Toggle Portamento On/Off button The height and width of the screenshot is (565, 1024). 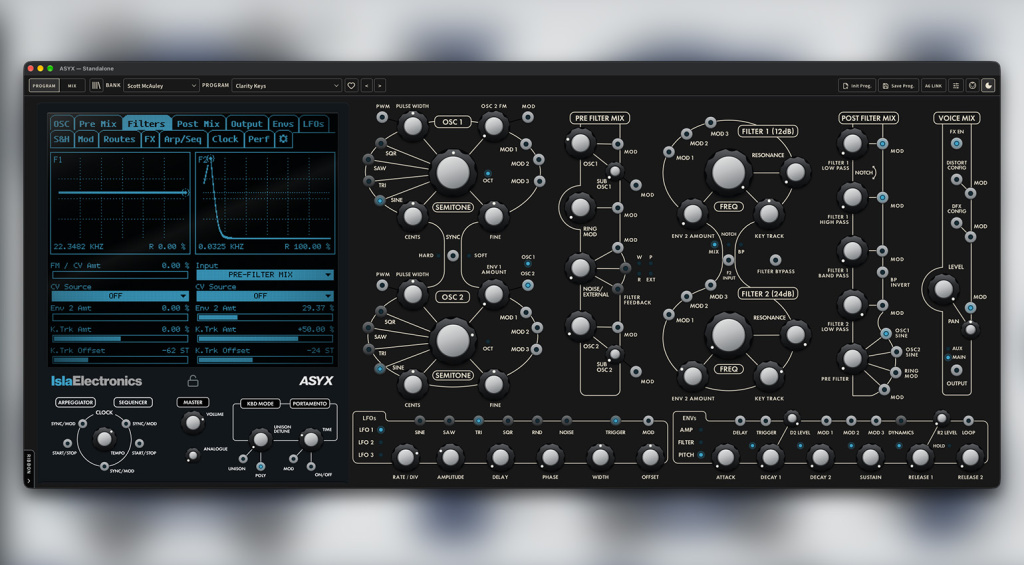coord(311,466)
